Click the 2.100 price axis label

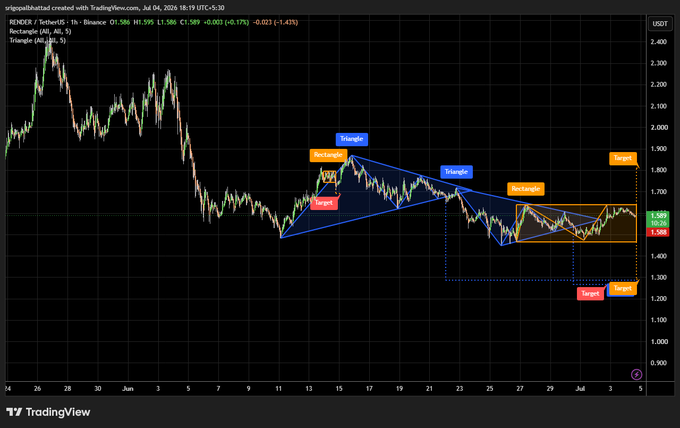[659, 106]
